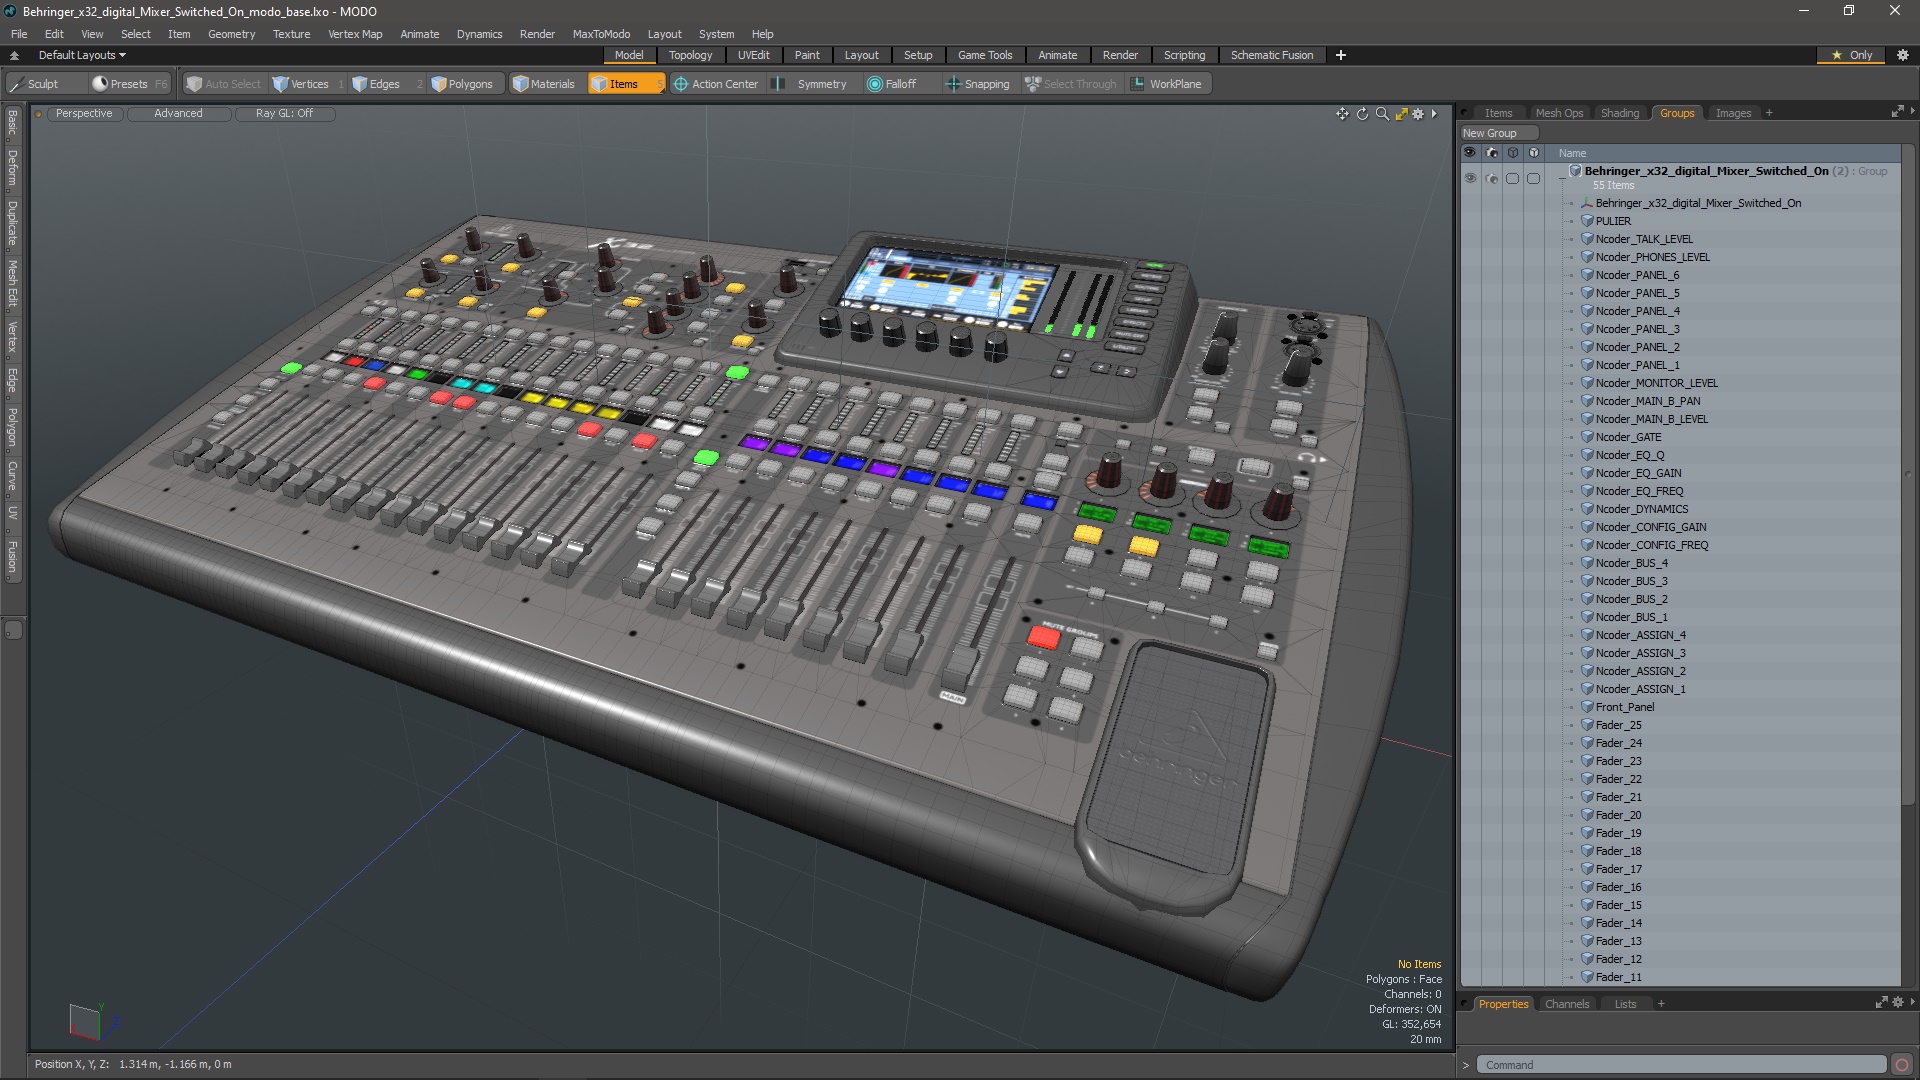Open the Ray GL: Off dropdown
Image resolution: width=1920 pixels, height=1080 pixels.
click(284, 114)
